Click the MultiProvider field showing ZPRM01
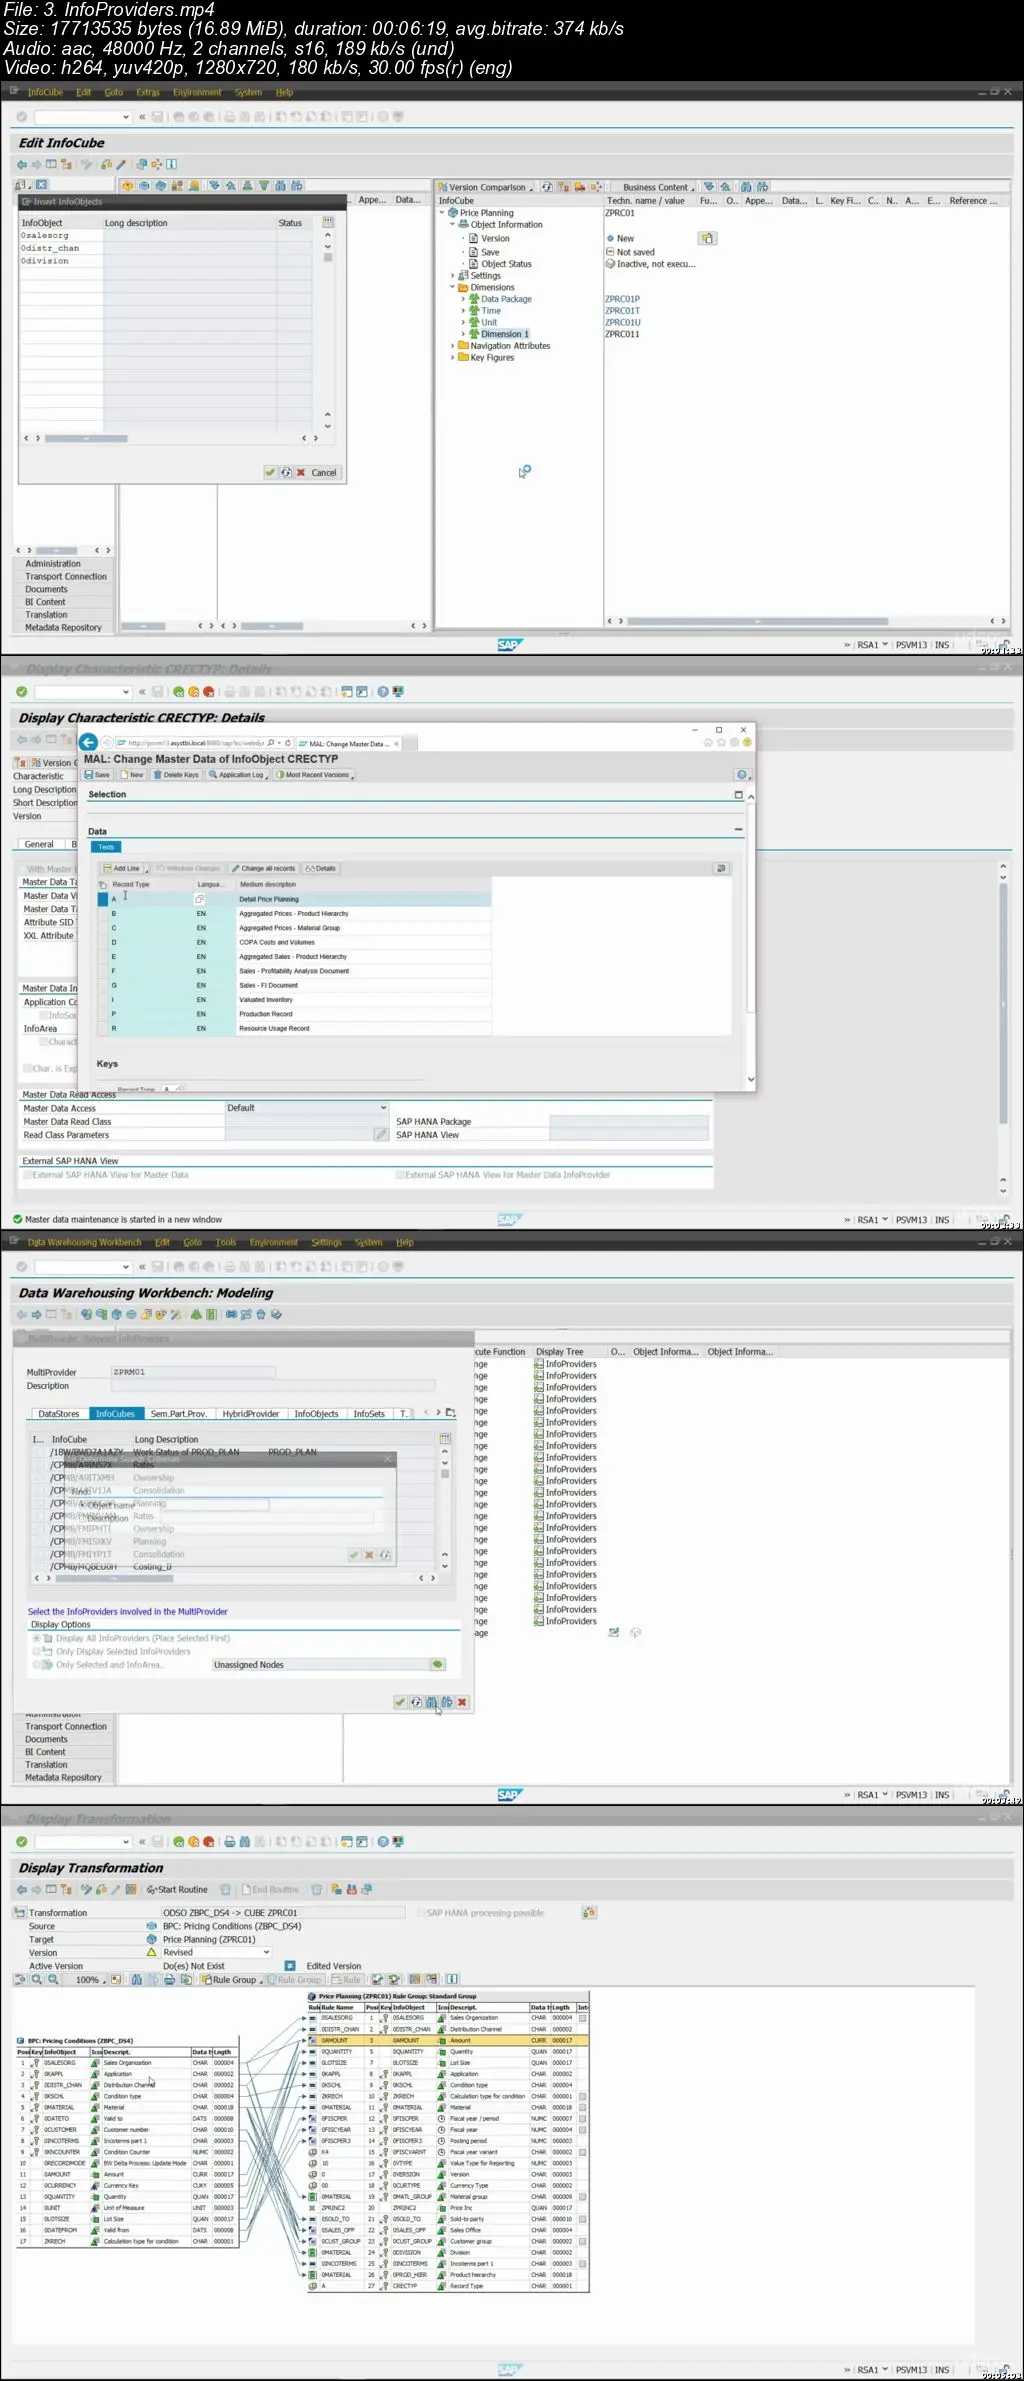1024x2381 pixels. click(192, 1372)
